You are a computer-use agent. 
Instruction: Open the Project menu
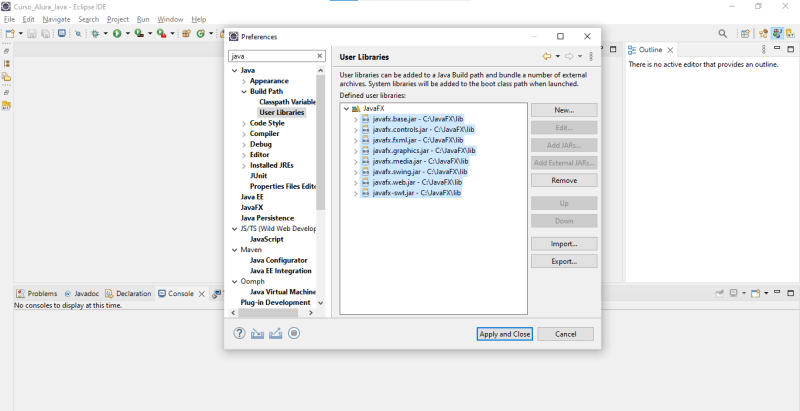click(118, 19)
